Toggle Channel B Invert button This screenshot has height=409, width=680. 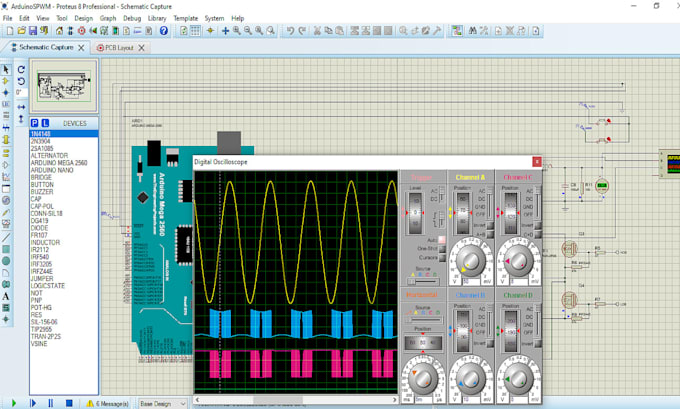pyautogui.click(x=490, y=344)
